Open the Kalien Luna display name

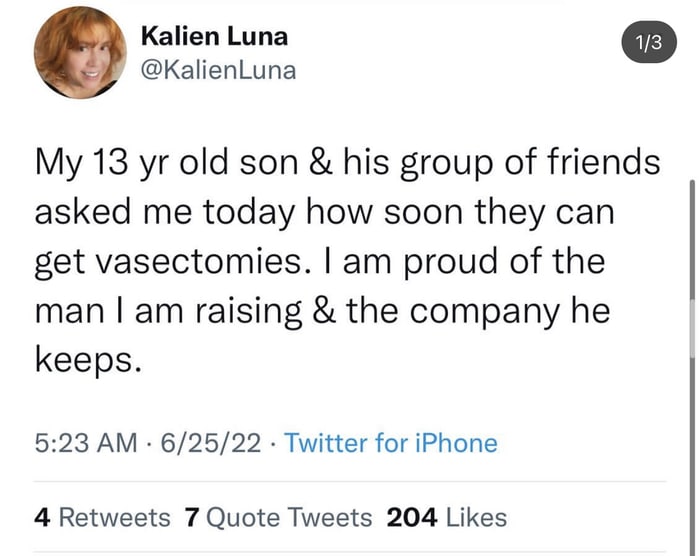click(214, 37)
